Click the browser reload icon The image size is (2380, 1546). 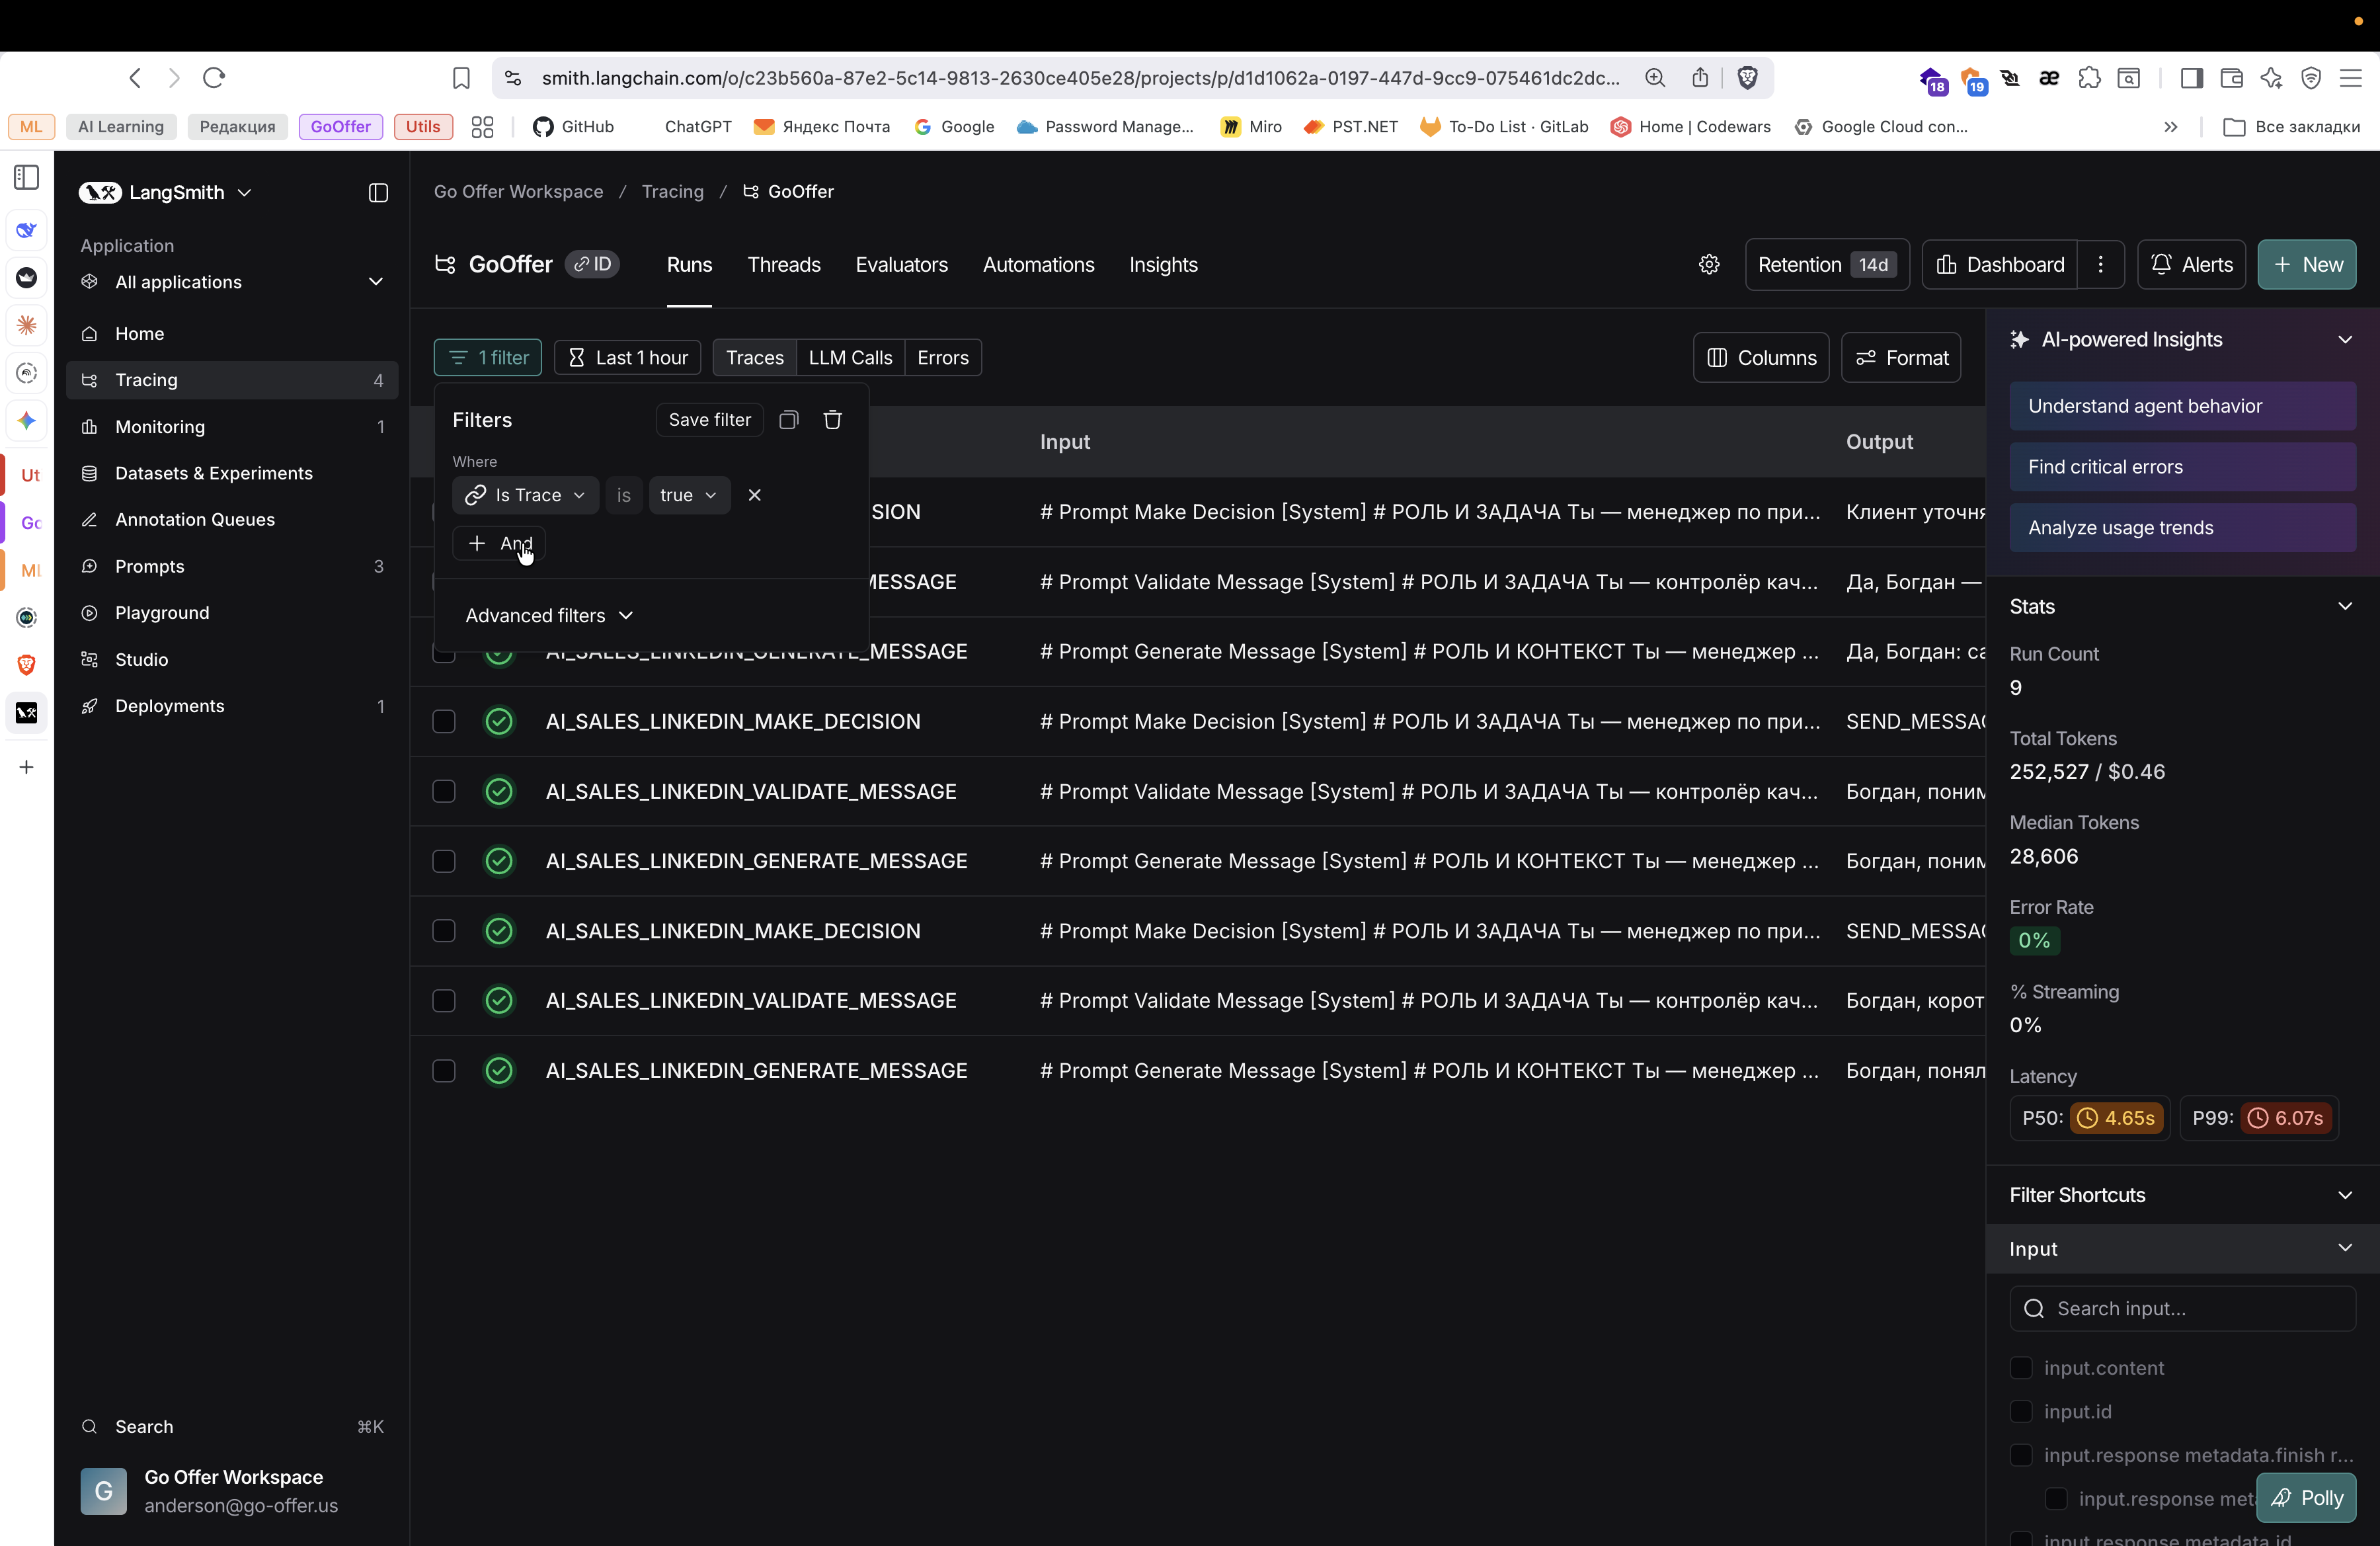(x=214, y=78)
